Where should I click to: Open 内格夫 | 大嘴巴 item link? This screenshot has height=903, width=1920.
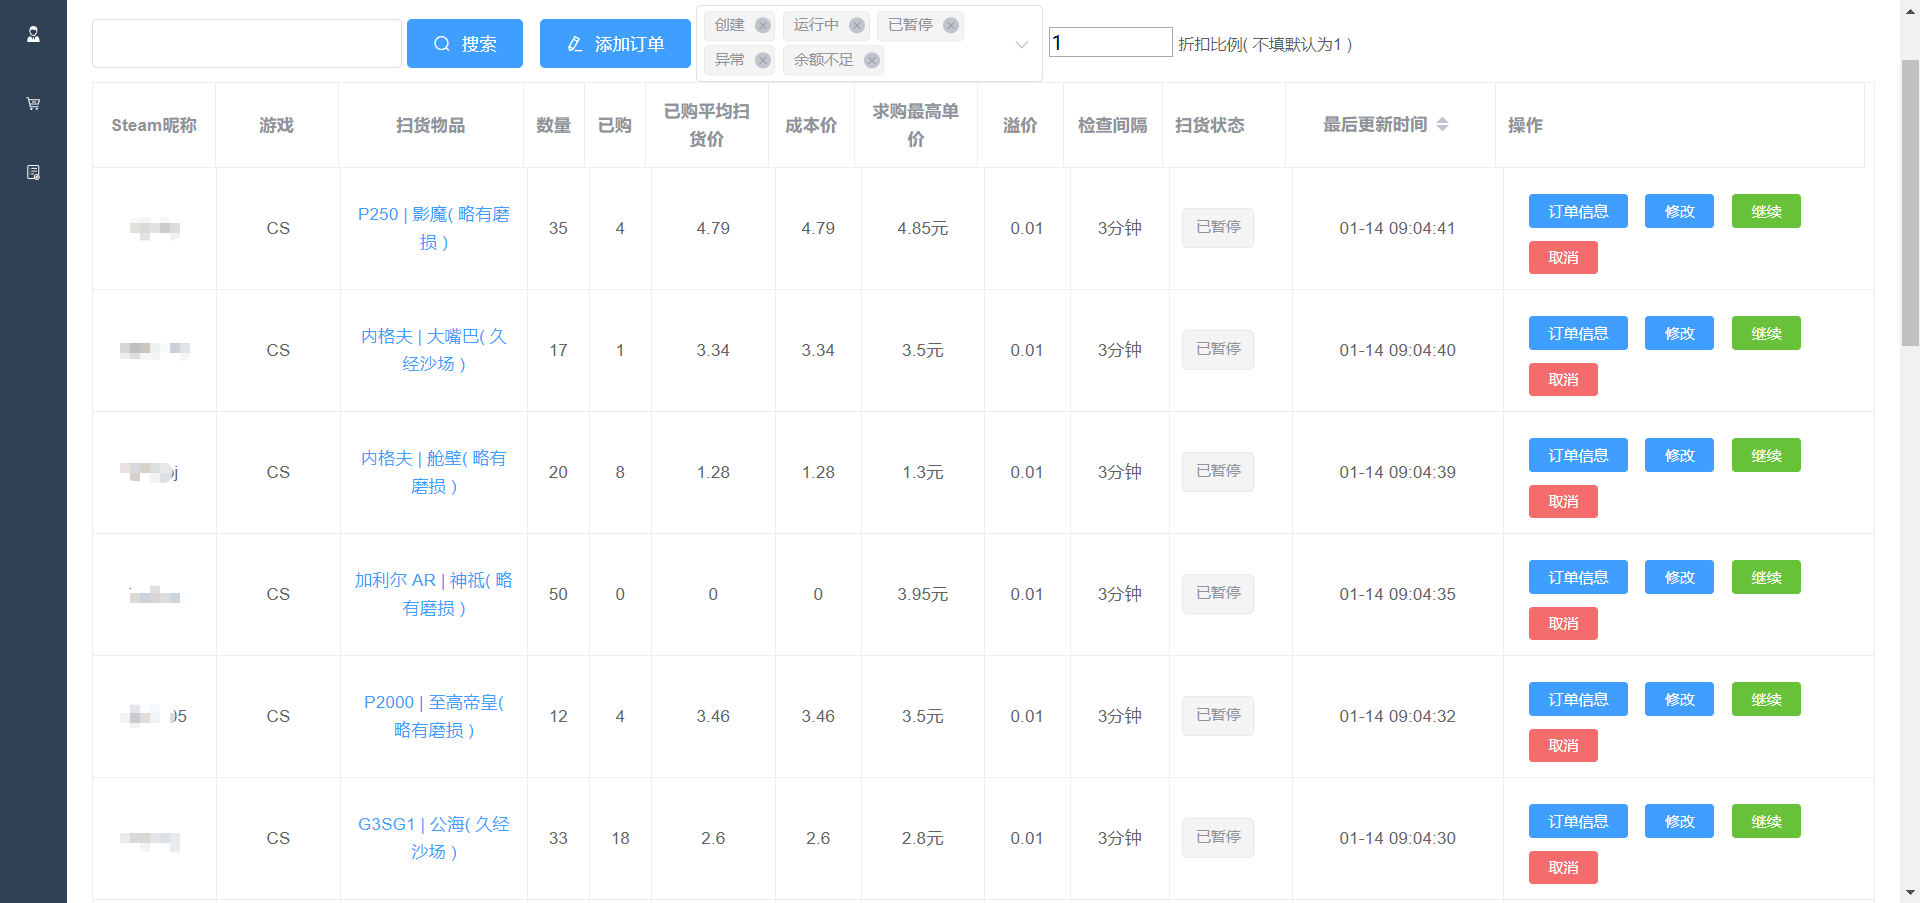click(x=434, y=350)
